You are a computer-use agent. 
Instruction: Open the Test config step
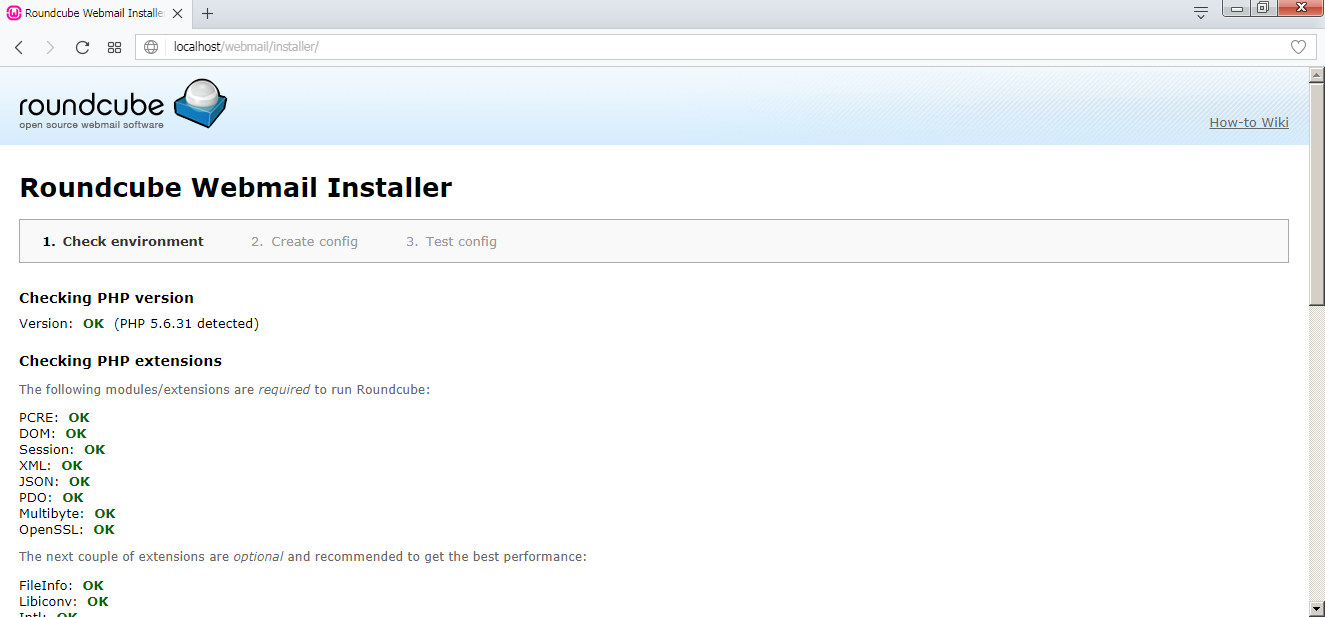point(451,241)
